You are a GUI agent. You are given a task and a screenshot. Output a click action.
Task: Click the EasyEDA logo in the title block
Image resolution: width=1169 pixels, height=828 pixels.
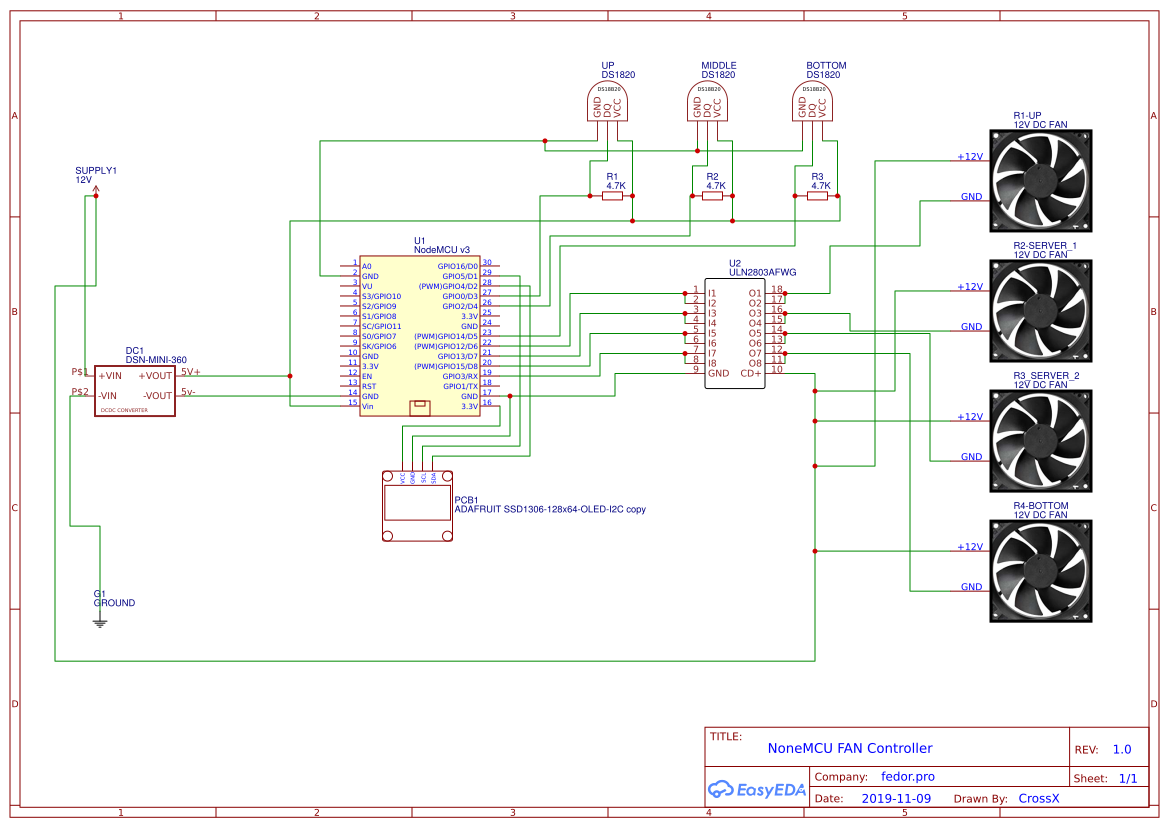click(757, 790)
